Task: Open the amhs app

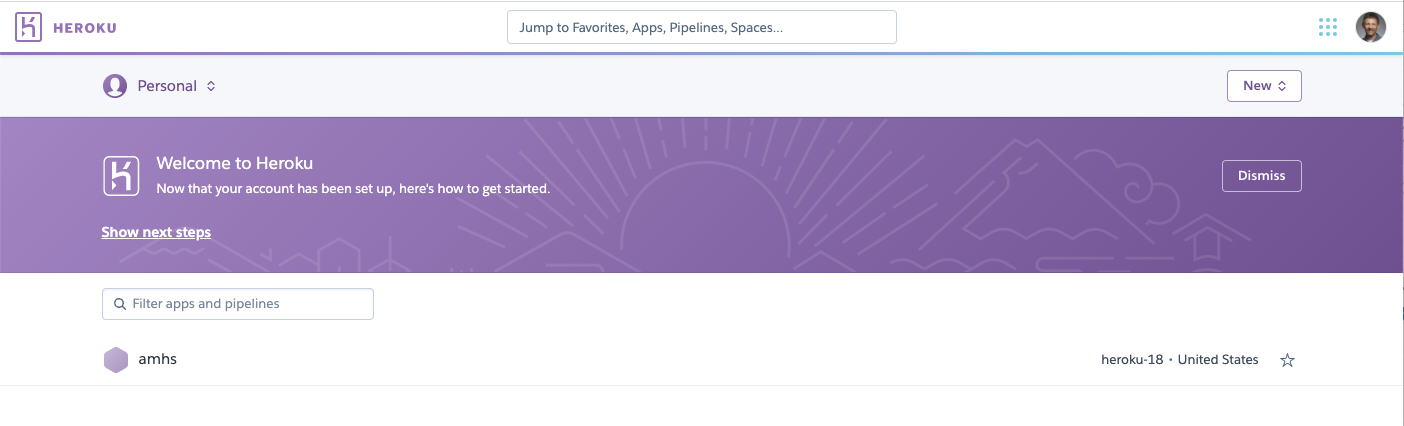Action: 158,359
